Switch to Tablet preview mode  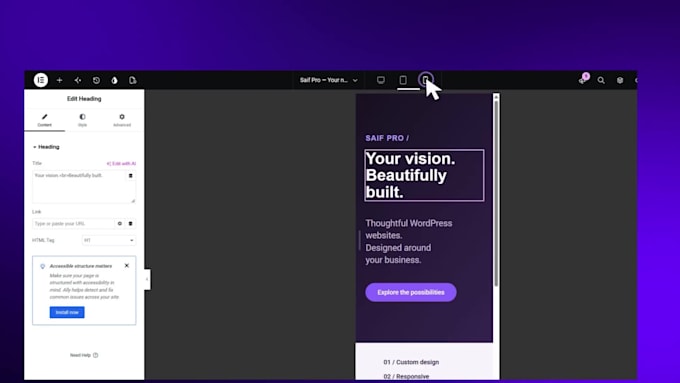click(403, 80)
